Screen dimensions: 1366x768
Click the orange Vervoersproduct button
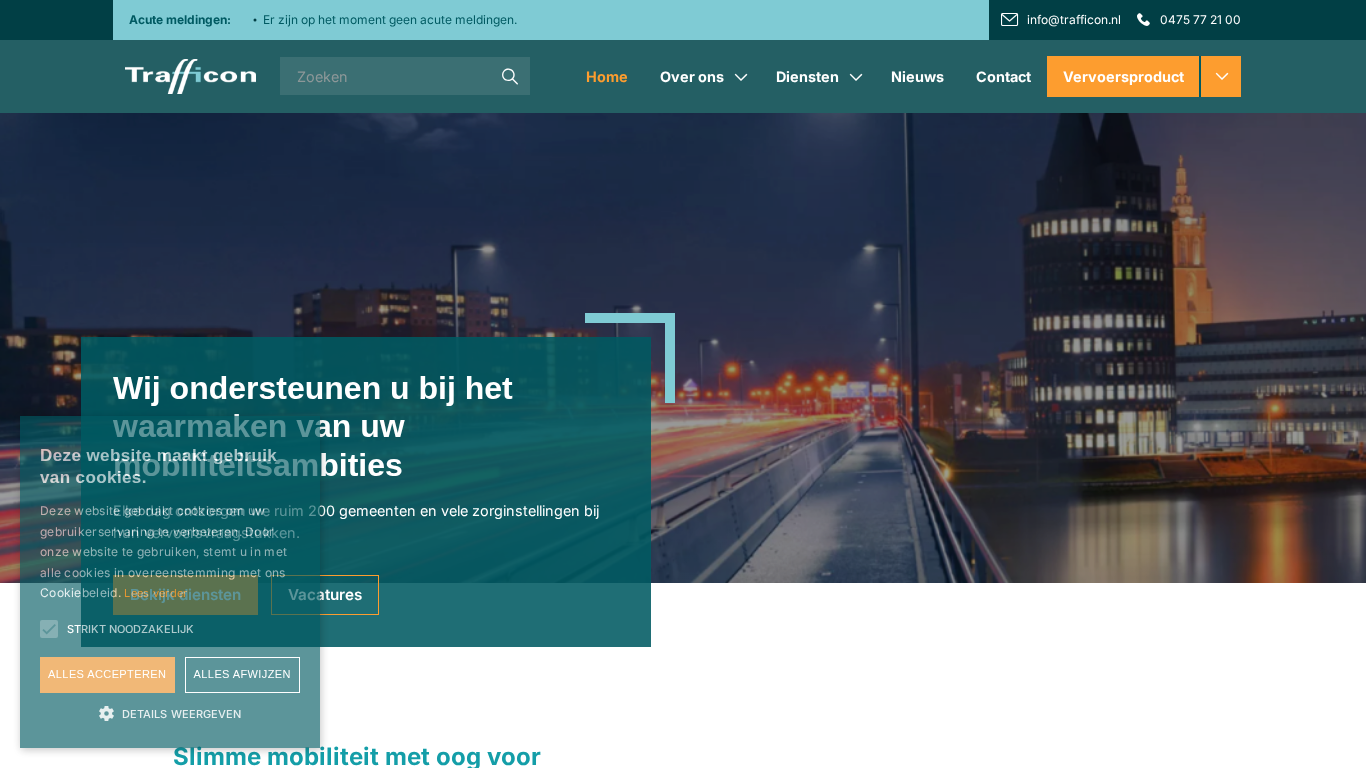coord(1122,76)
